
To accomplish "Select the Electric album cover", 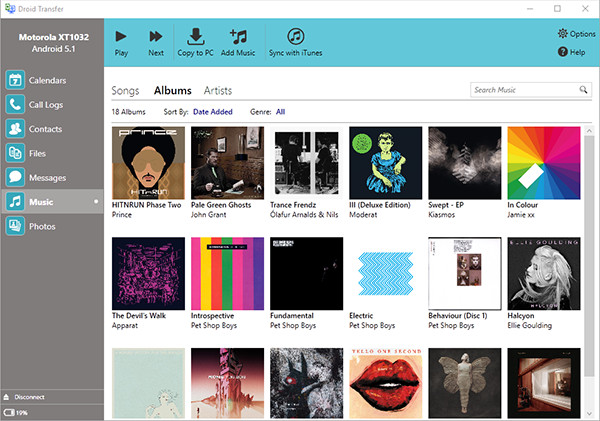I will [x=386, y=274].
